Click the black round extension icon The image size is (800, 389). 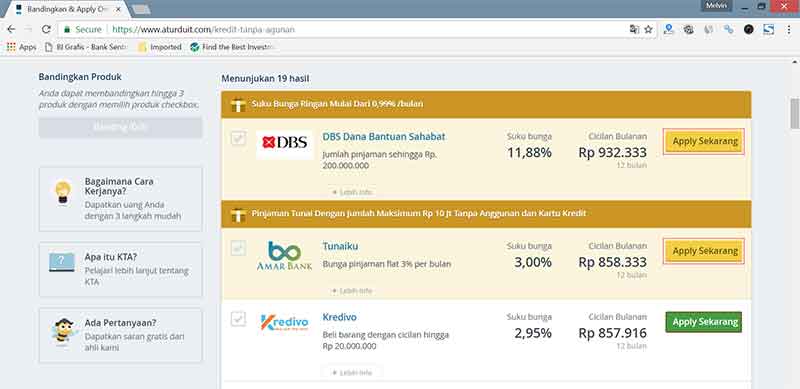point(748,30)
